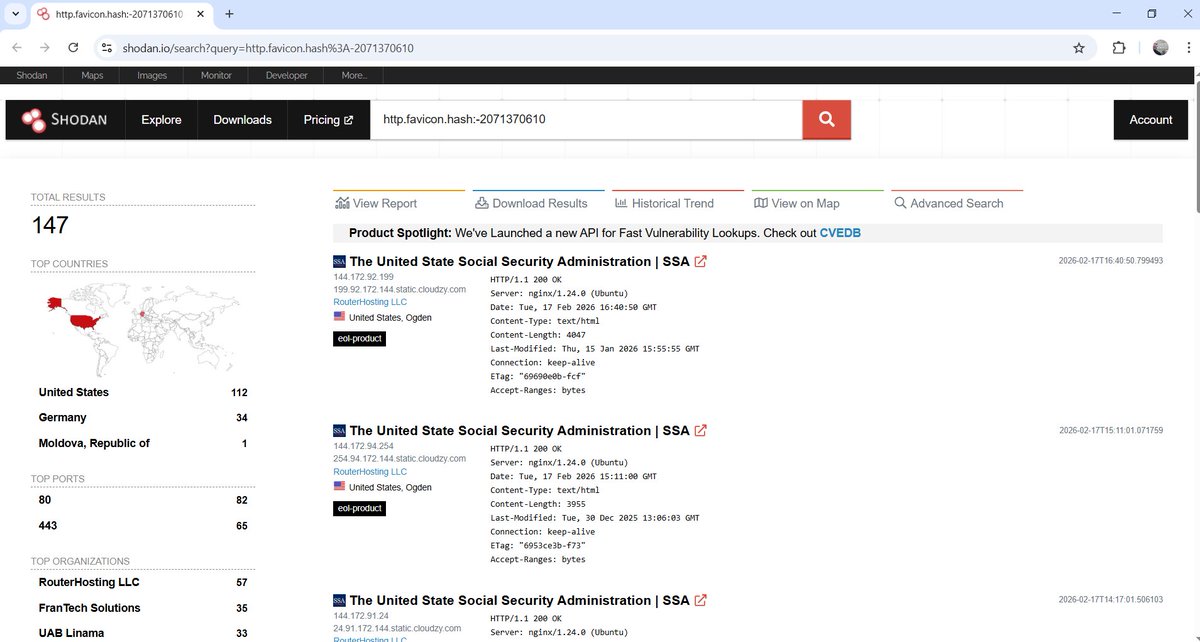Filter by Moldova, Republic of
The width and height of the screenshot is (1200, 642).
(94, 443)
